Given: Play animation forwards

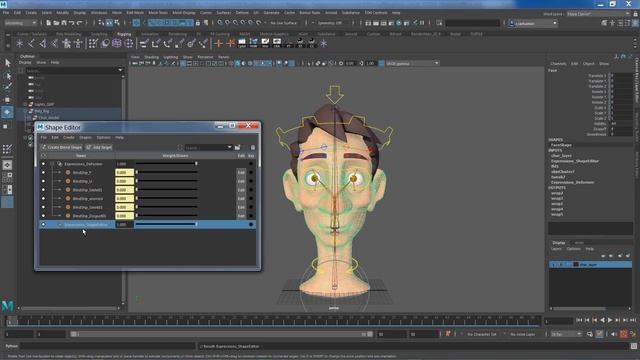Looking at the screenshot, I should pyautogui.click(x=610, y=320).
